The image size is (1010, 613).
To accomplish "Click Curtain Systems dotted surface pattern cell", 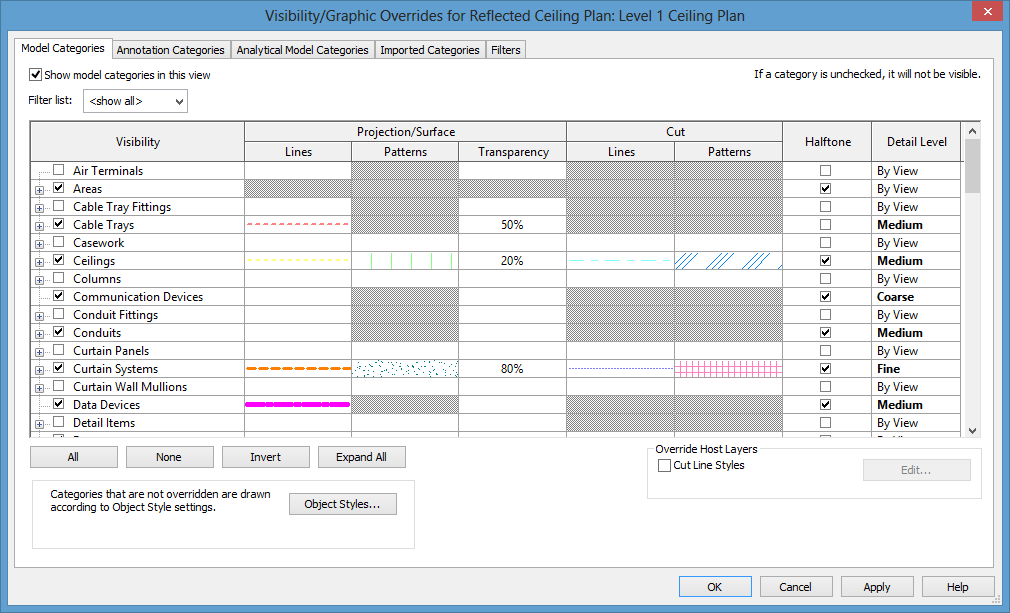I will pos(405,369).
